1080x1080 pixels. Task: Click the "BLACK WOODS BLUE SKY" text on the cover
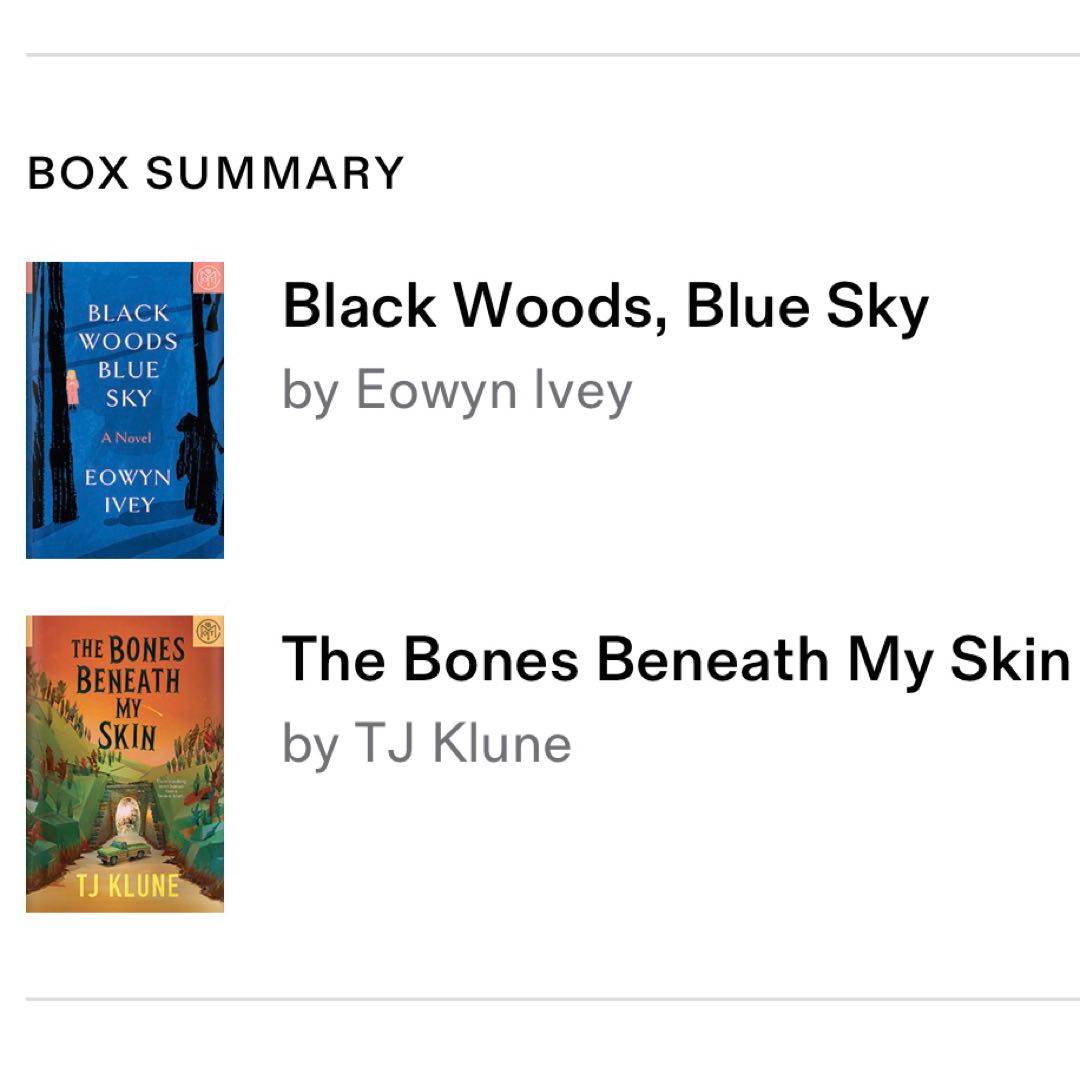(x=131, y=355)
